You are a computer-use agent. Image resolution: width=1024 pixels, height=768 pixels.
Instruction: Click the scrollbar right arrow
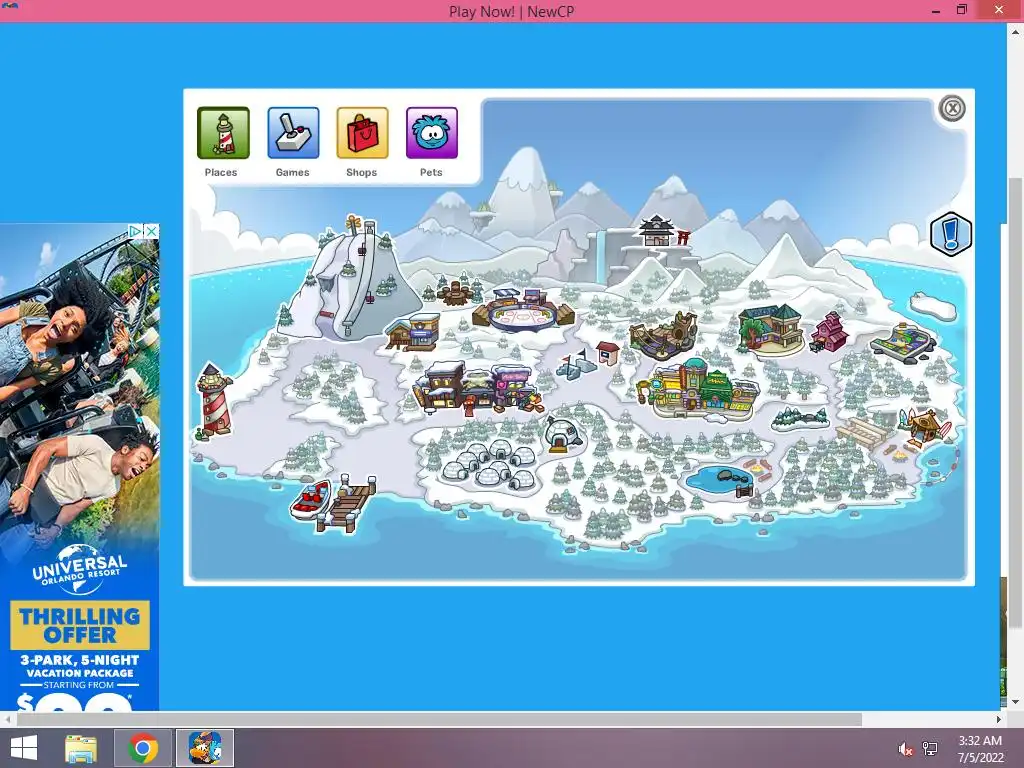tap(999, 719)
